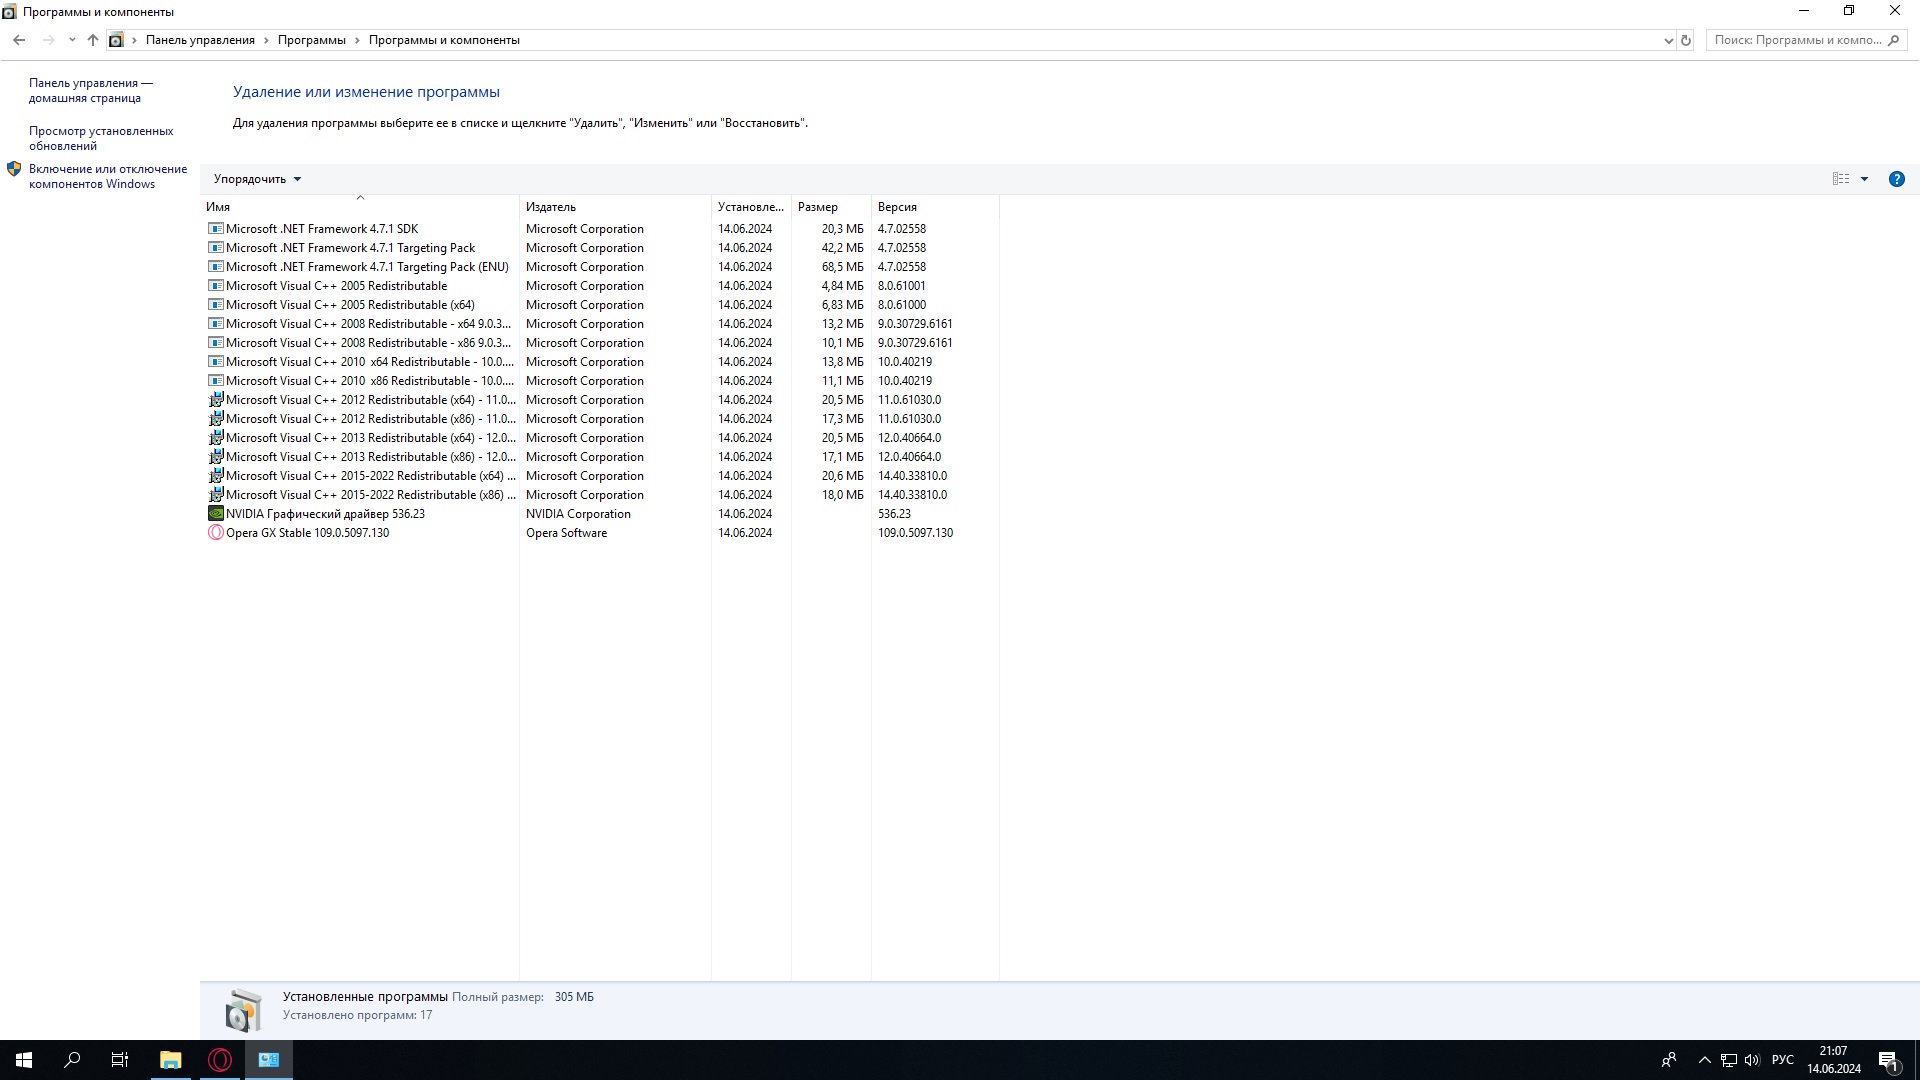Go up one level with up arrow
The image size is (1920, 1080).
pyautogui.click(x=93, y=40)
